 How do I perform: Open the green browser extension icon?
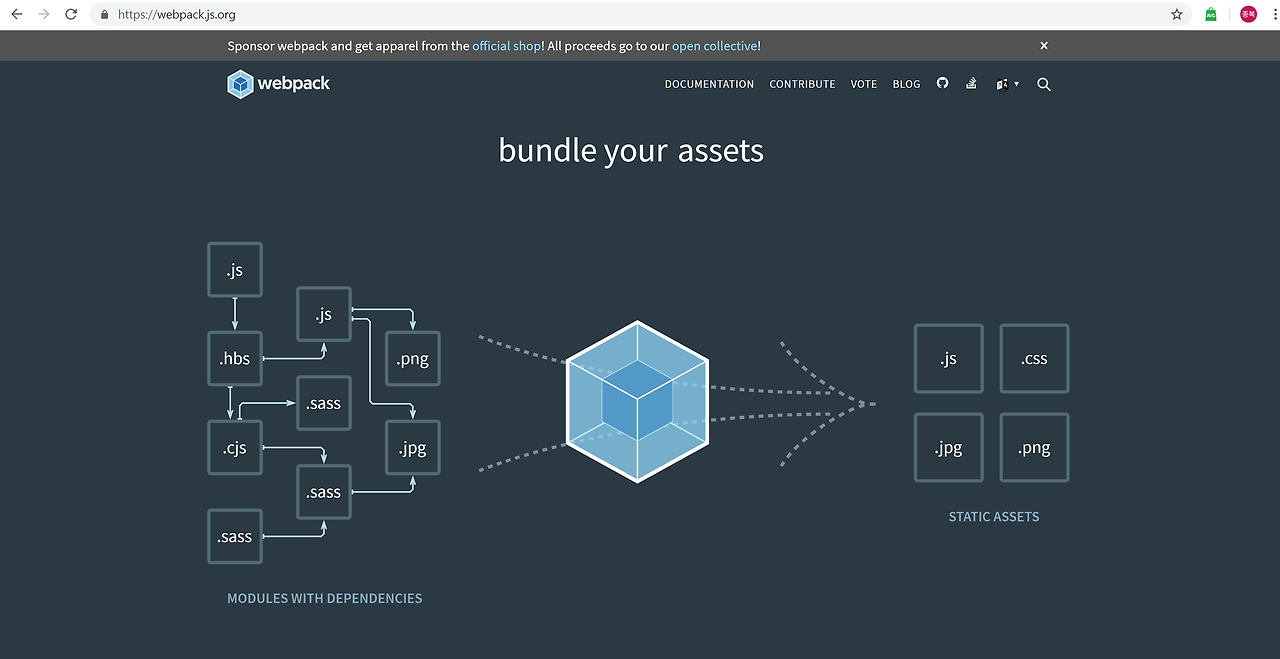pos(1211,14)
